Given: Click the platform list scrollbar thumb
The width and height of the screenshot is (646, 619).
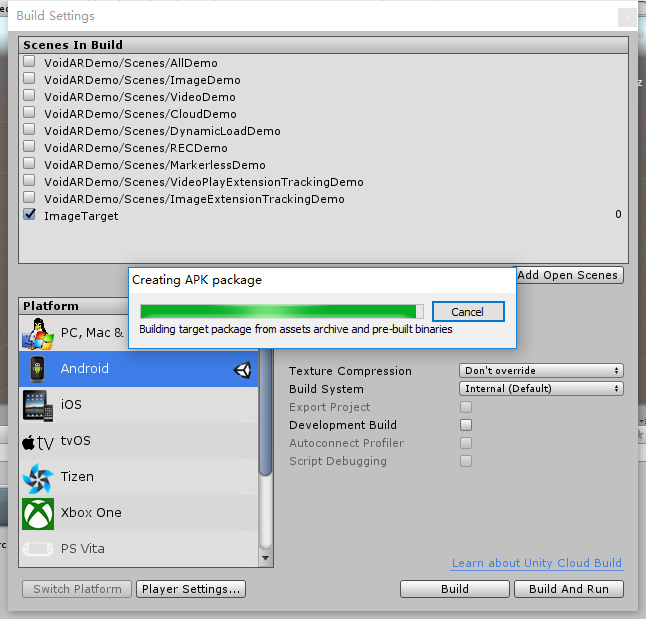Looking at the screenshot, I should coord(266,412).
